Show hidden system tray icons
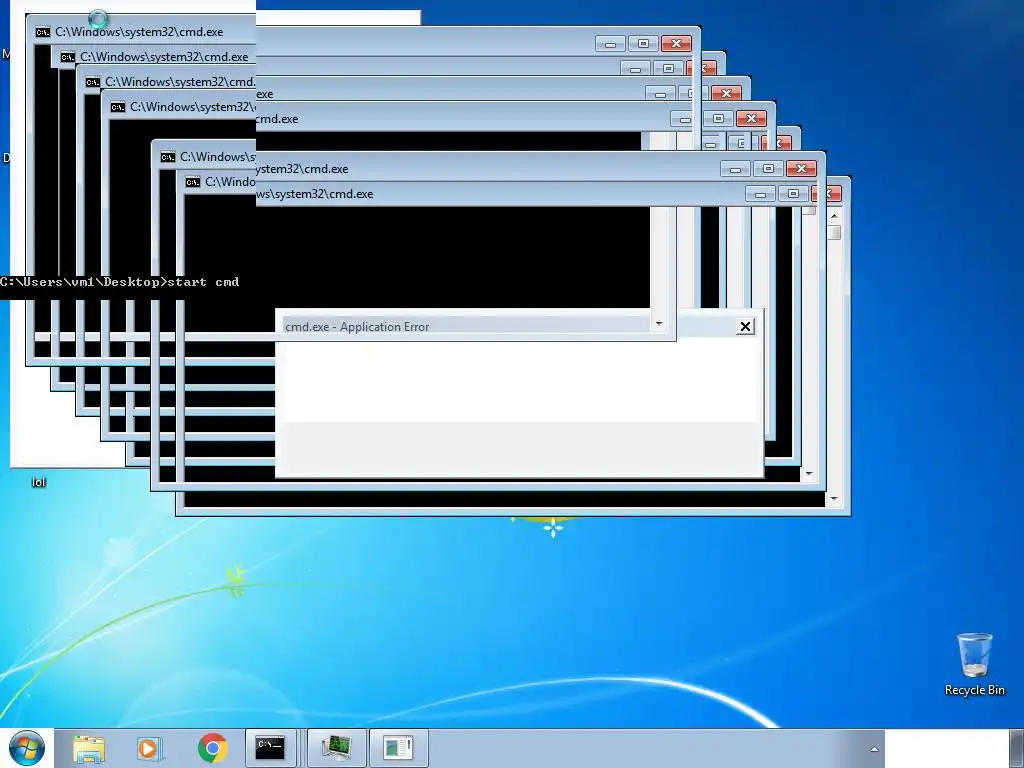 point(874,749)
